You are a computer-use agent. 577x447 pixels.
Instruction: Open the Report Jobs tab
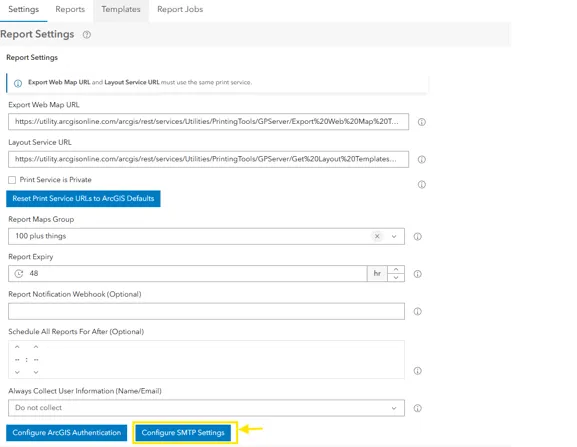pos(180,10)
